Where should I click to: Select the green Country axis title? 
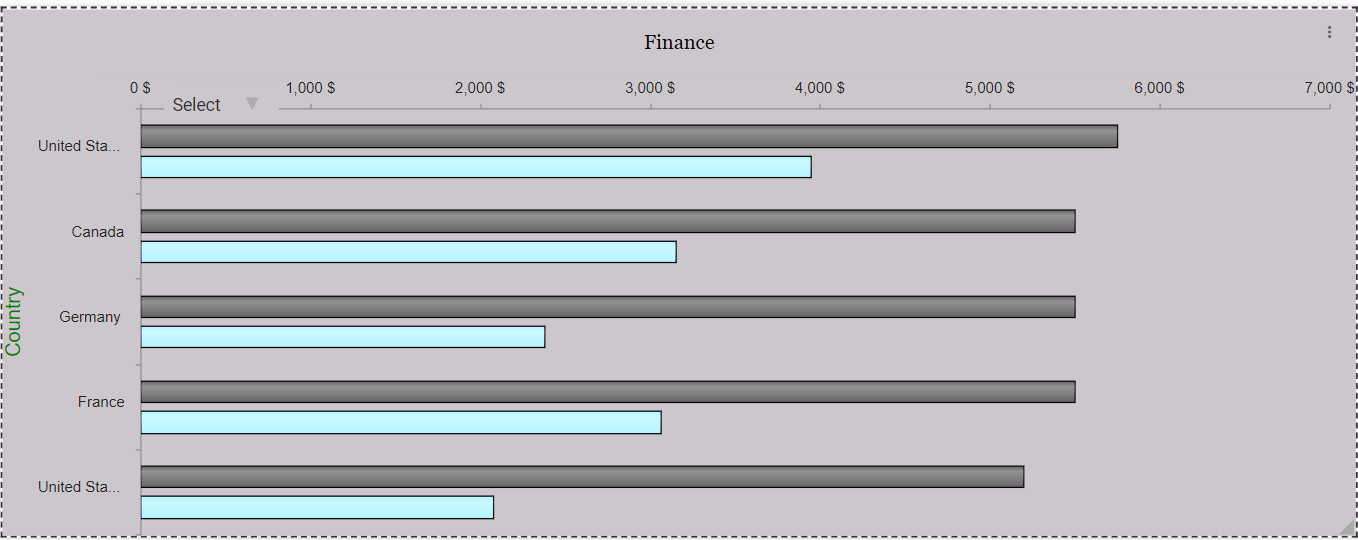point(14,321)
